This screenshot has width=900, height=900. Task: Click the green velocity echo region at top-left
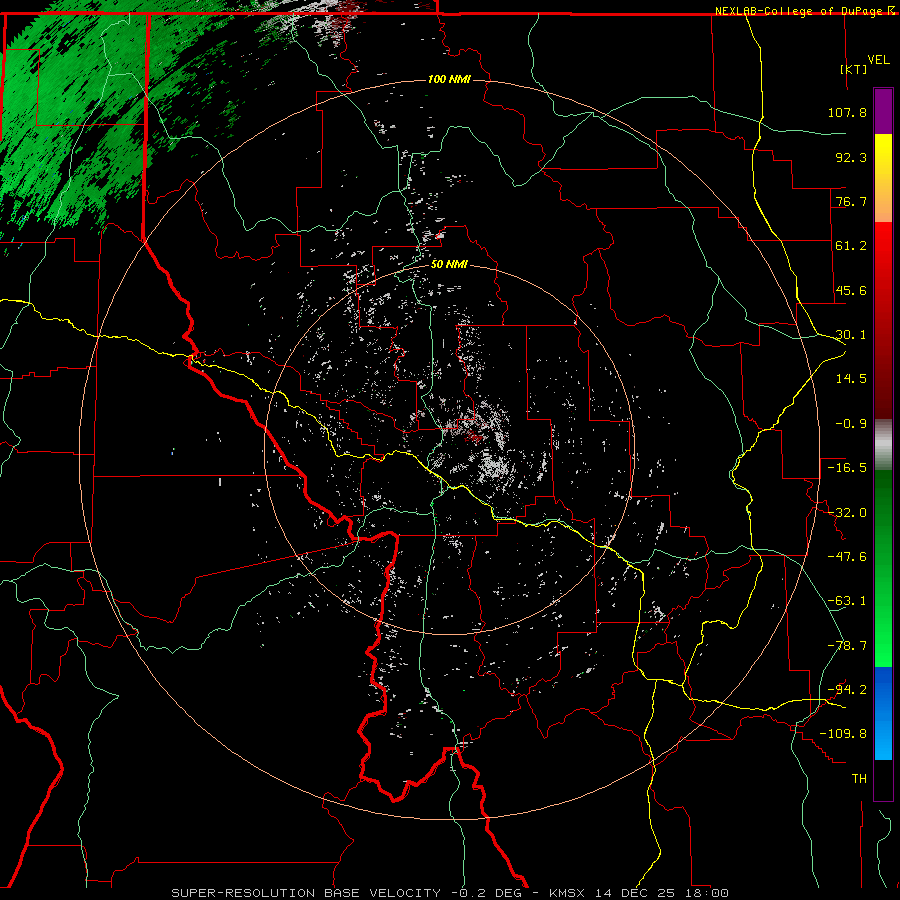(x=75, y=115)
